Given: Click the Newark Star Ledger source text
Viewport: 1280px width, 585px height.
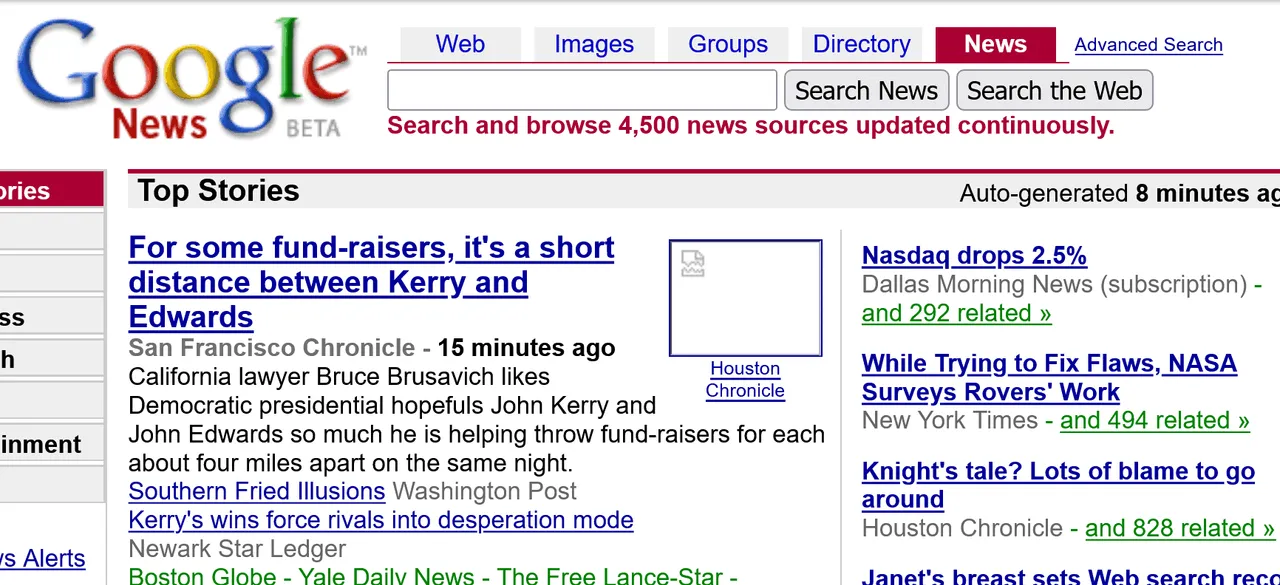Looking at the screenshot, I should pyautogui.click(x=237, y=549).
